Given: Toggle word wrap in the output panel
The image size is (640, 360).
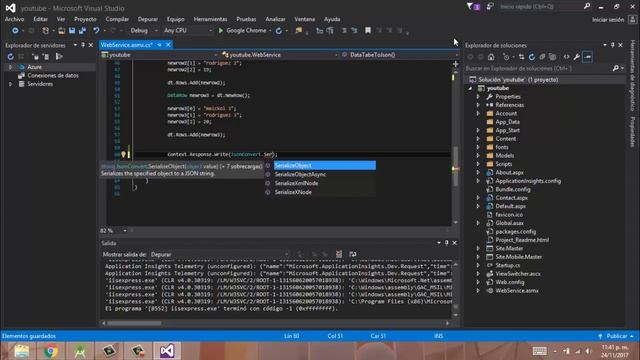Looking at the screenshot, I should coord(353,254).
